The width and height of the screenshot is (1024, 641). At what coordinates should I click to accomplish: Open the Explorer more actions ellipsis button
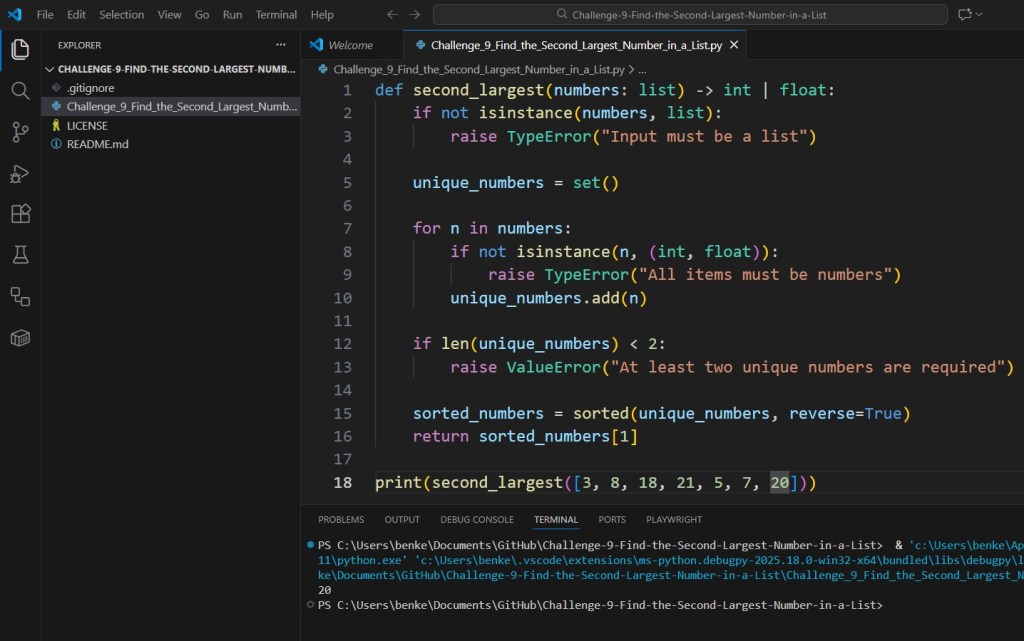(x=281, y=44)
